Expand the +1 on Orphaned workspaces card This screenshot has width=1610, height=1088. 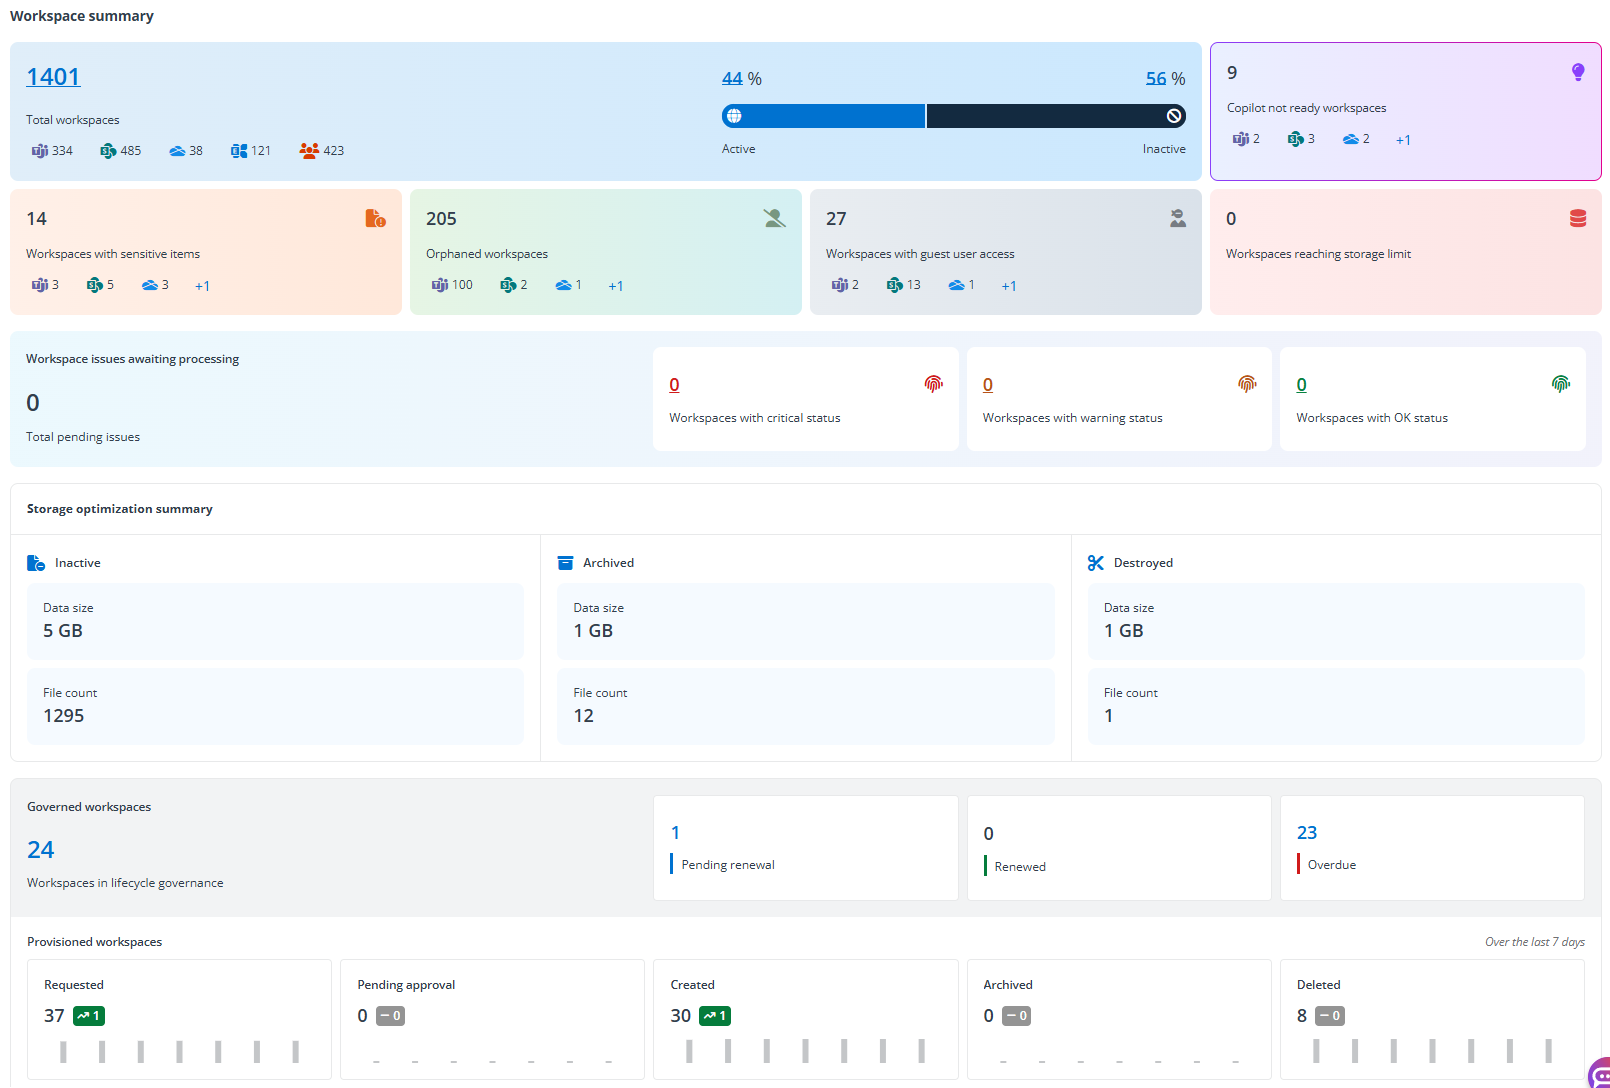[615, 285]
